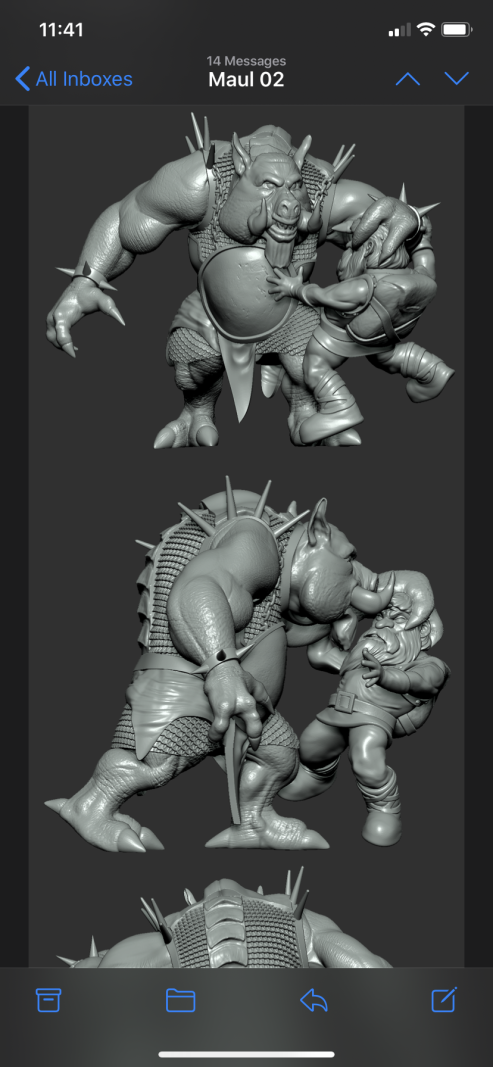This screenshot has height=1067, width=493.
Task: Open the move-to-folder icon
Action: (x=180, y=1000)
